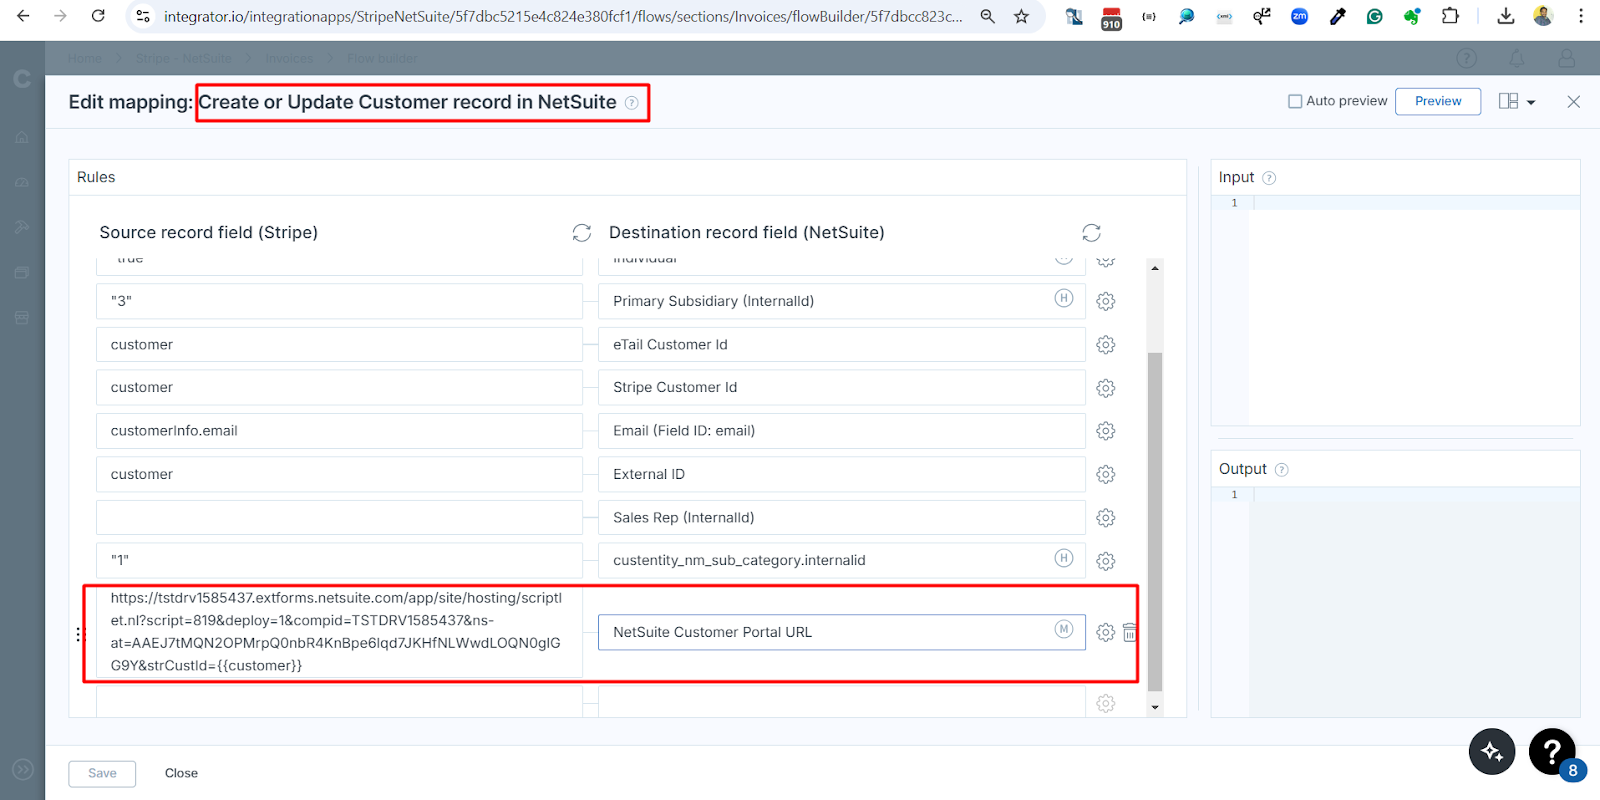Open the AI assistant sparkle button
The width and height of the screenshot is (1600, 800).
point(1491,751)
